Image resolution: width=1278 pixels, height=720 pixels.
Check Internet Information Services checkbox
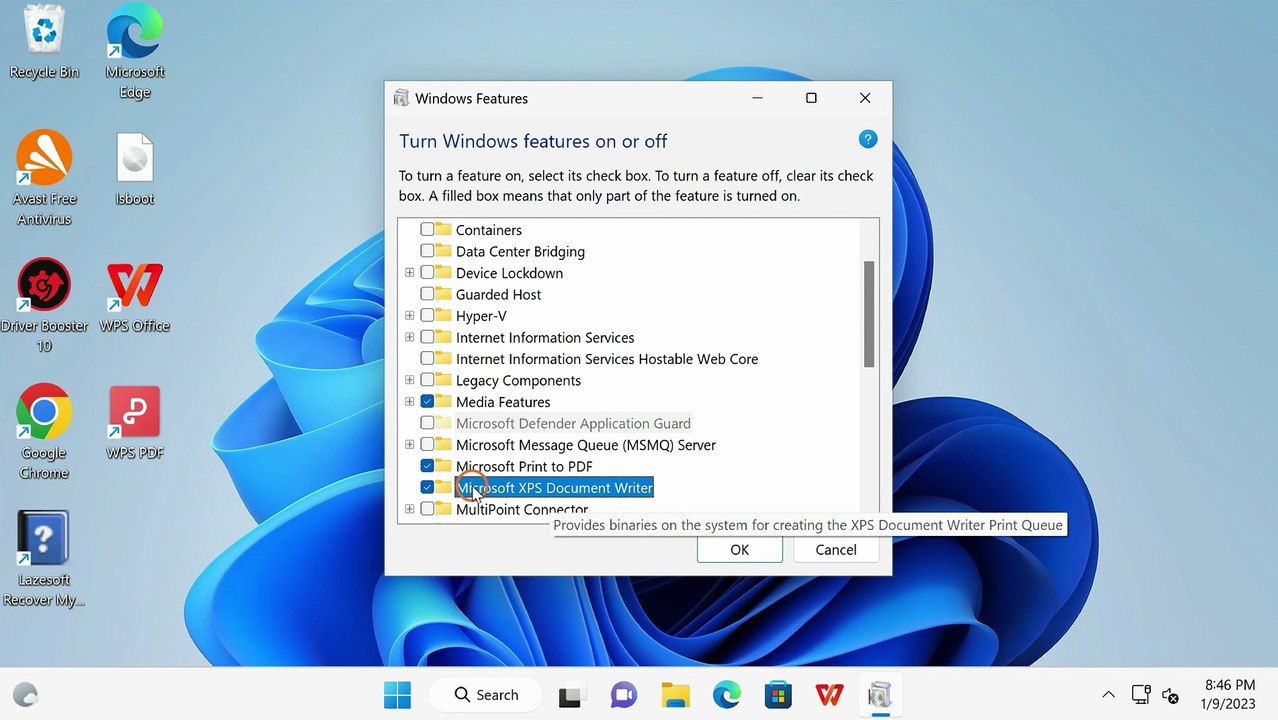click(x=427, y=337)
